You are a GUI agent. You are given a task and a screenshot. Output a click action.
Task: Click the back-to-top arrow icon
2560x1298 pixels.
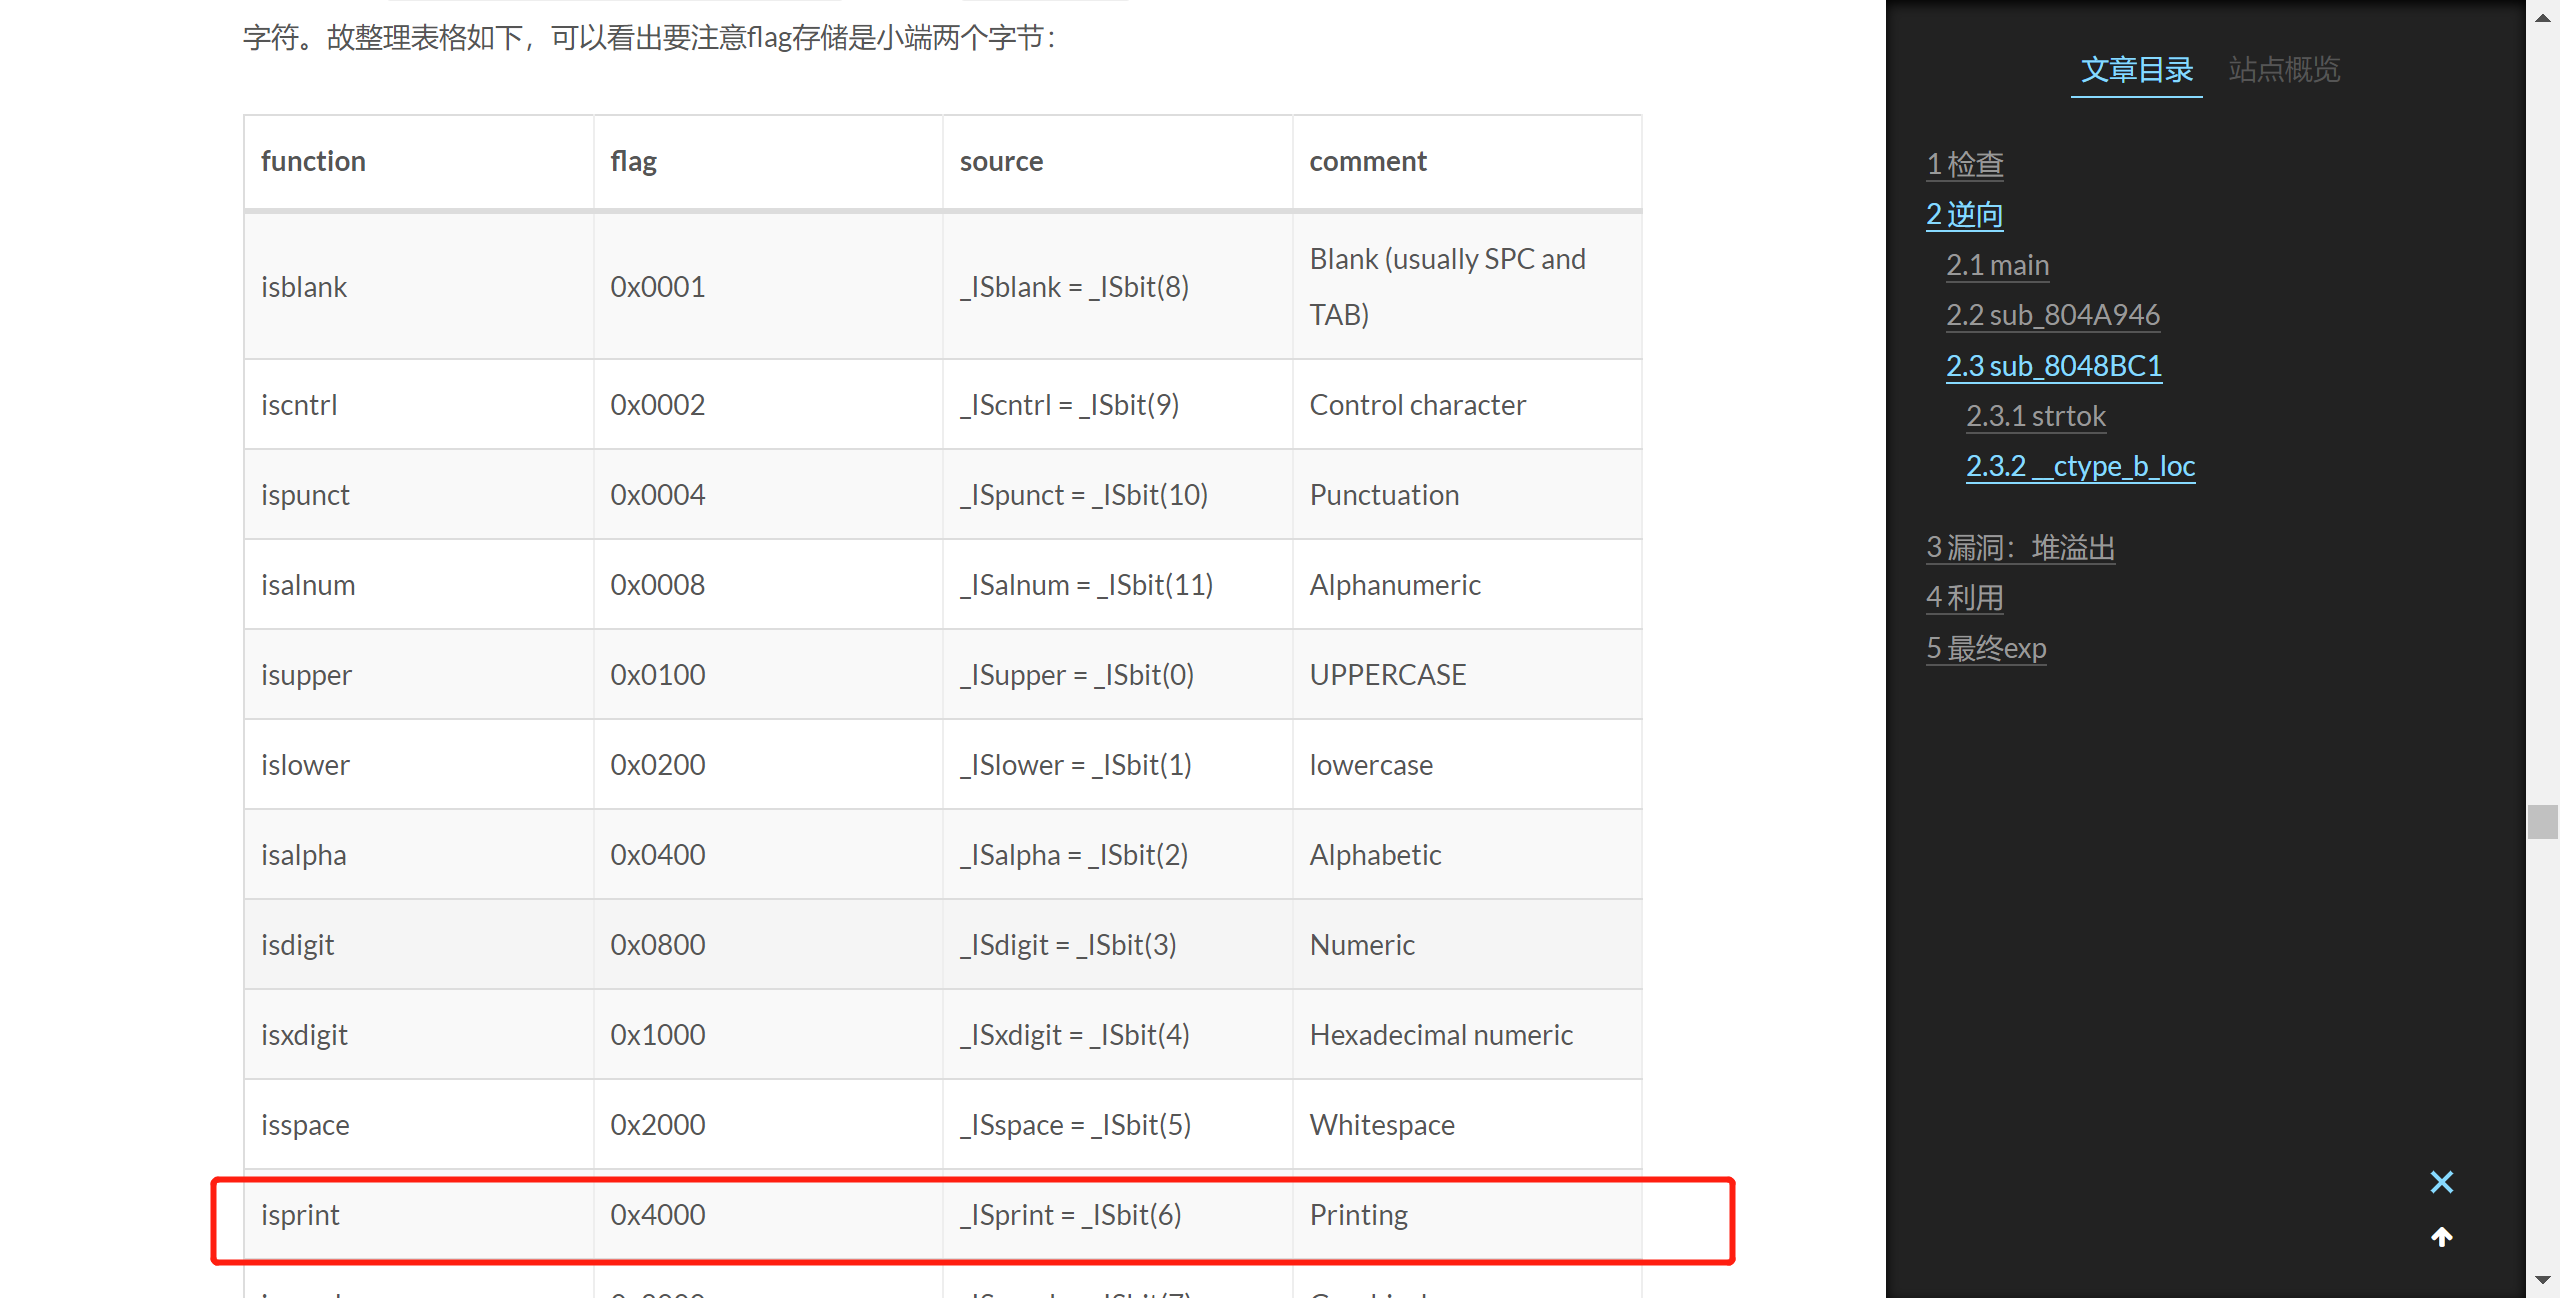(2441, 1238)
